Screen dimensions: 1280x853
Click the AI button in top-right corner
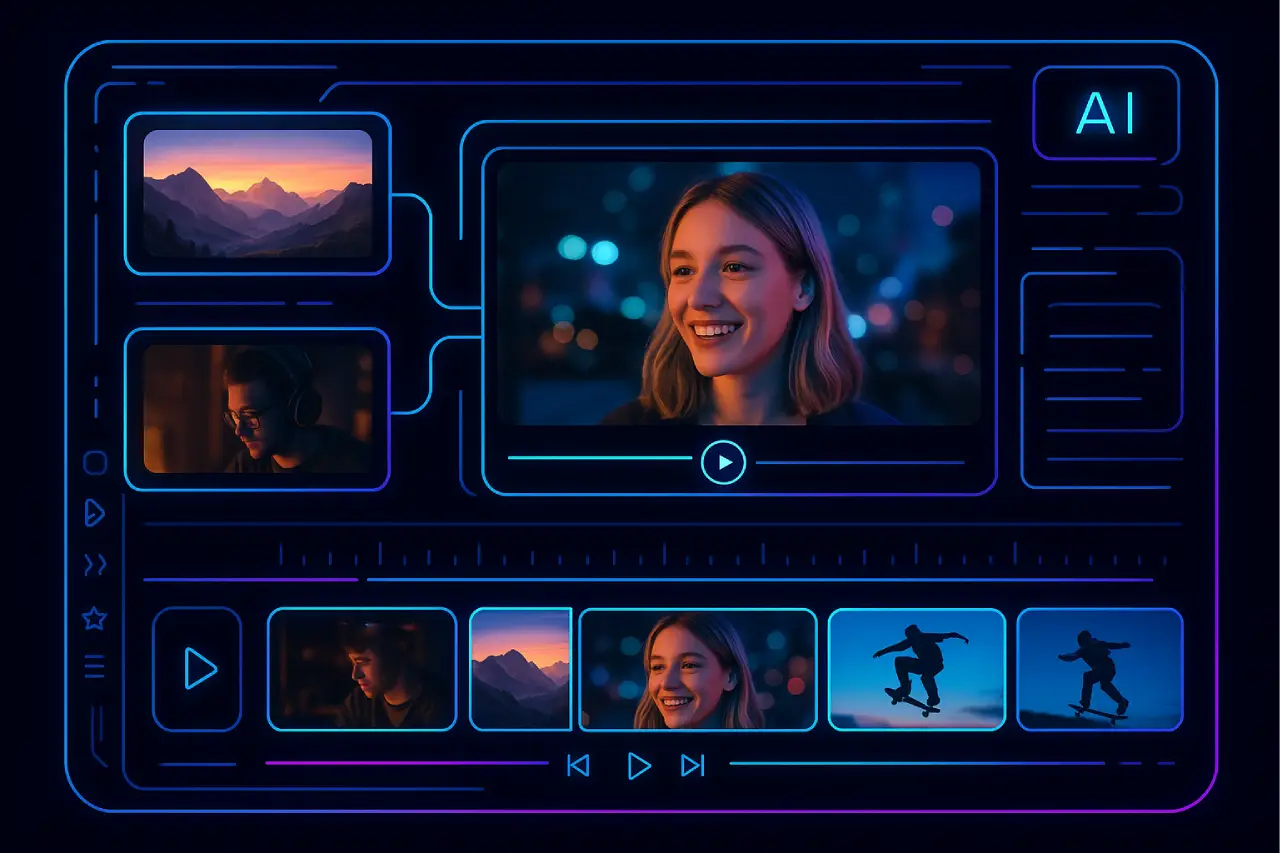(x=1106, y=113)
